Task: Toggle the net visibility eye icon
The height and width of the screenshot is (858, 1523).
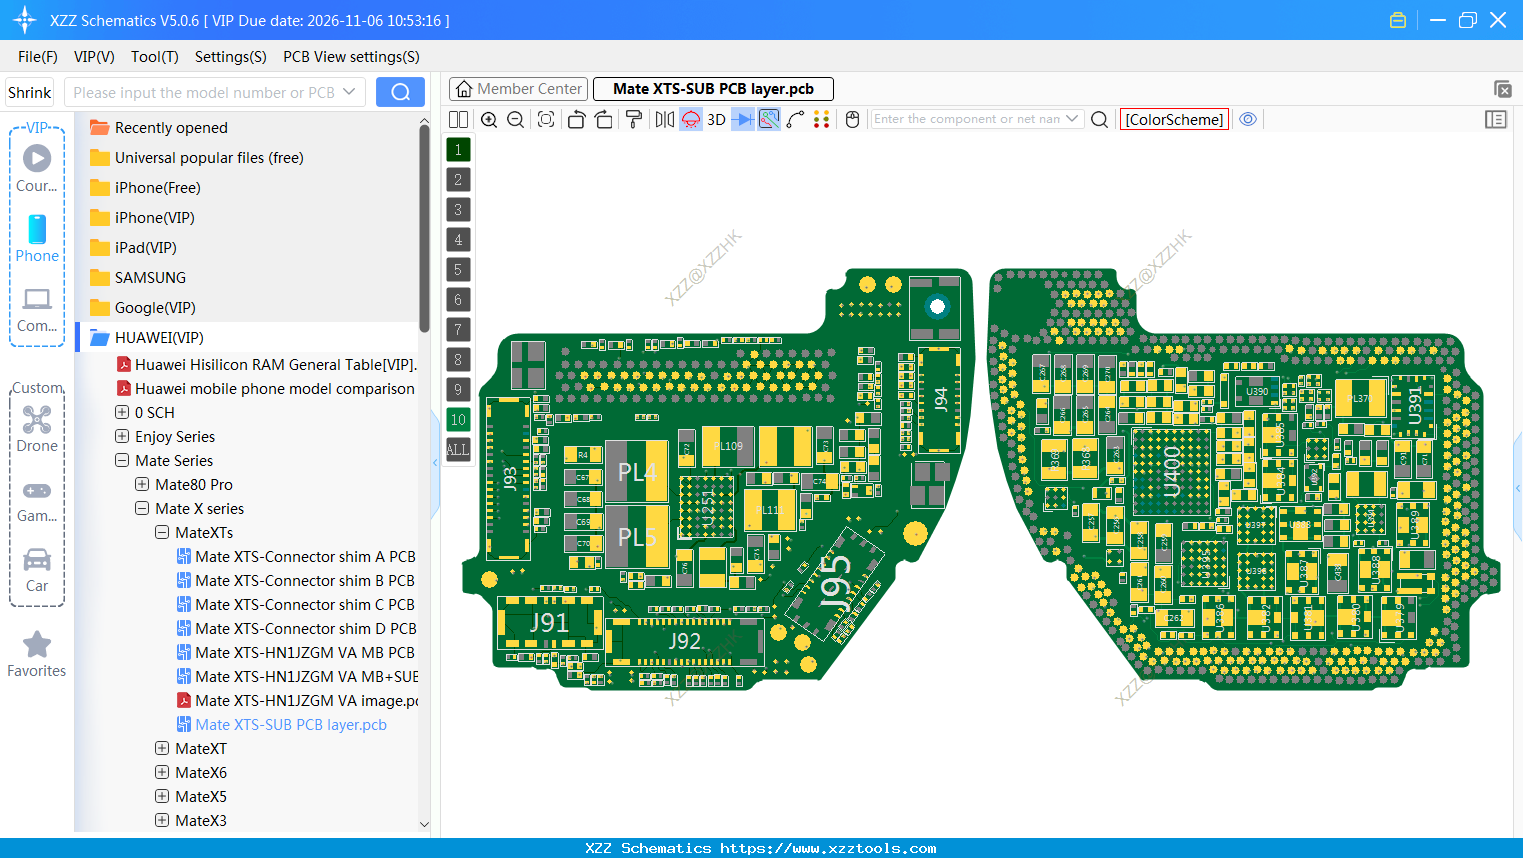Action: [1248, 118]
